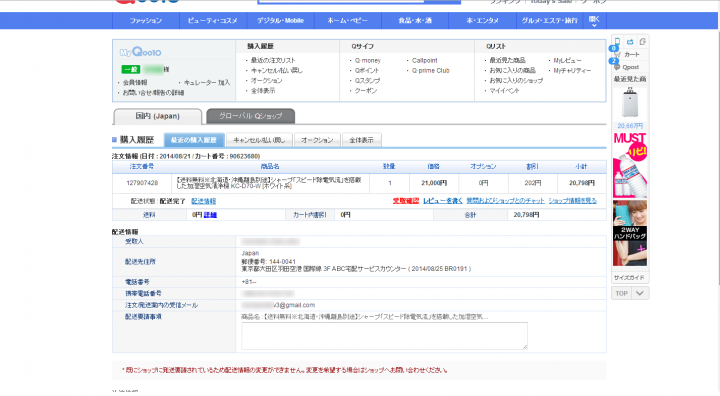
Task: Click order number 127907428
Action: (142, 183)
